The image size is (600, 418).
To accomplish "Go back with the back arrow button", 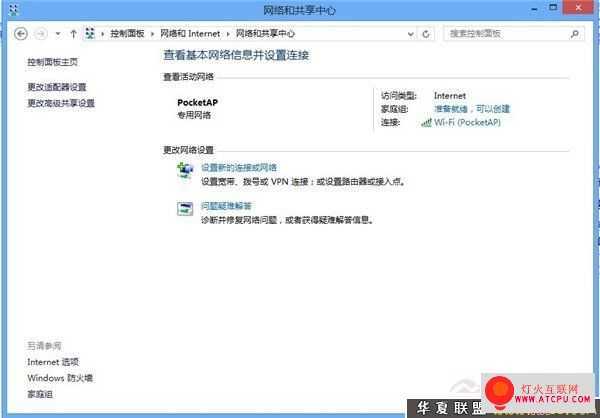I will point(21,34).
